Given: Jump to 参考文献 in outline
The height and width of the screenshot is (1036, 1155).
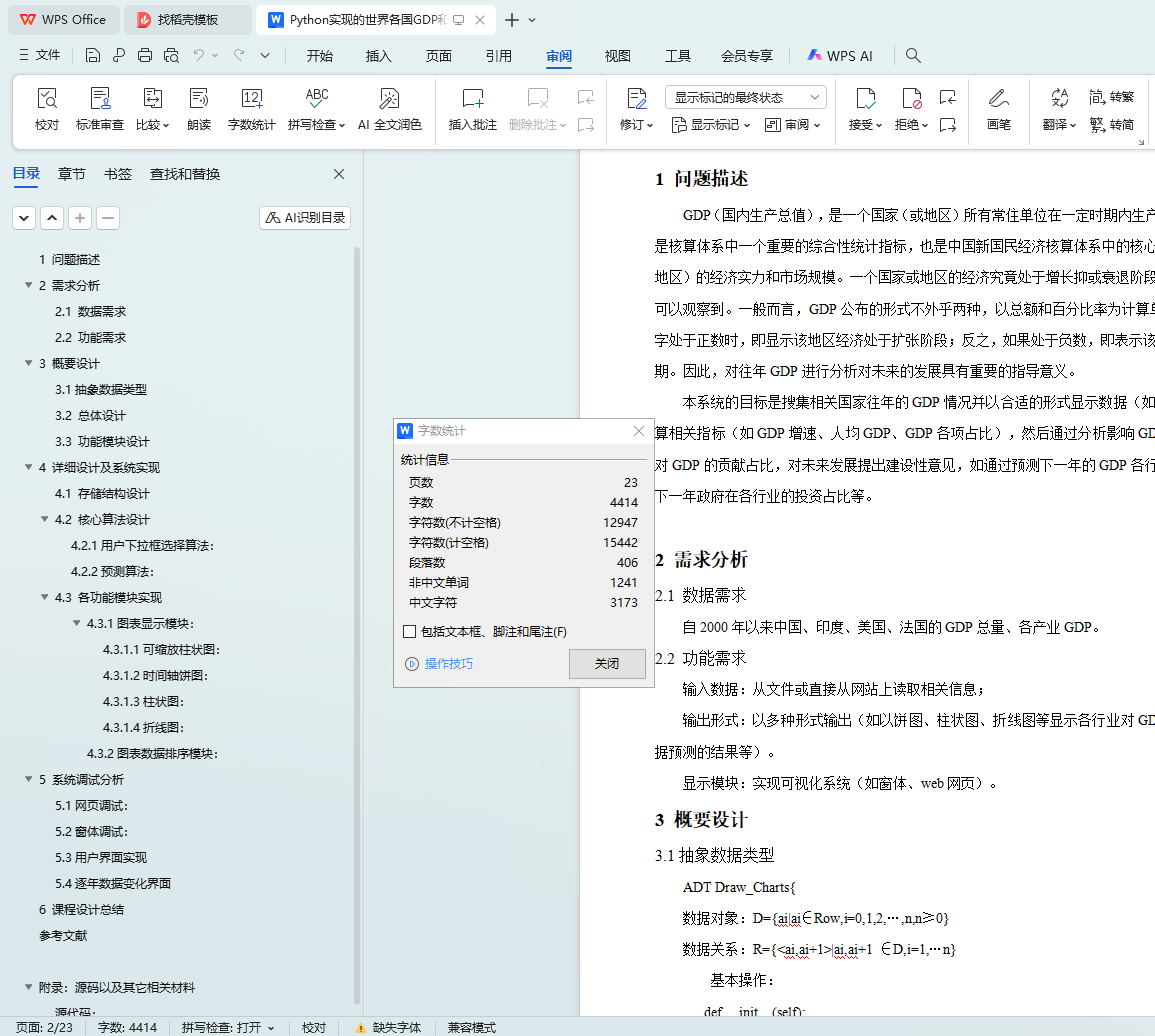Looking at the screenshot, I should (63, 936).
